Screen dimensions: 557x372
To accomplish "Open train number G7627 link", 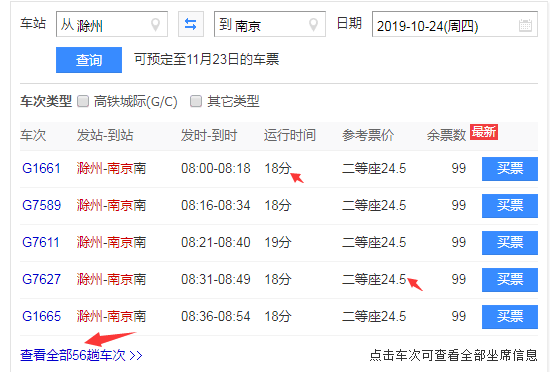I will 42,279.
